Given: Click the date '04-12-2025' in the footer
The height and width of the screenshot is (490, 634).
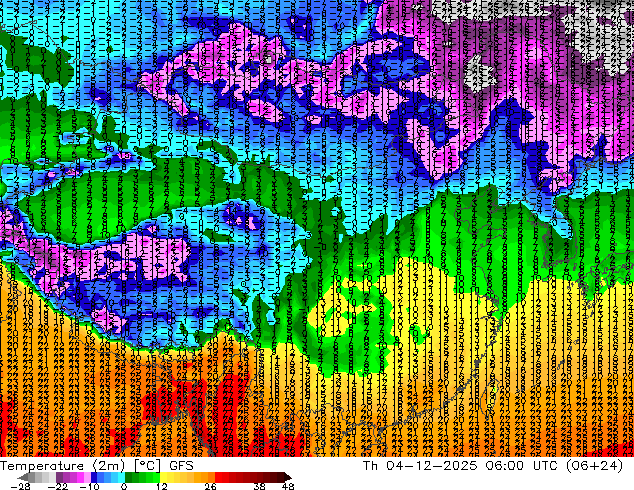Looking at the screenshot, I should coord(432,466).
